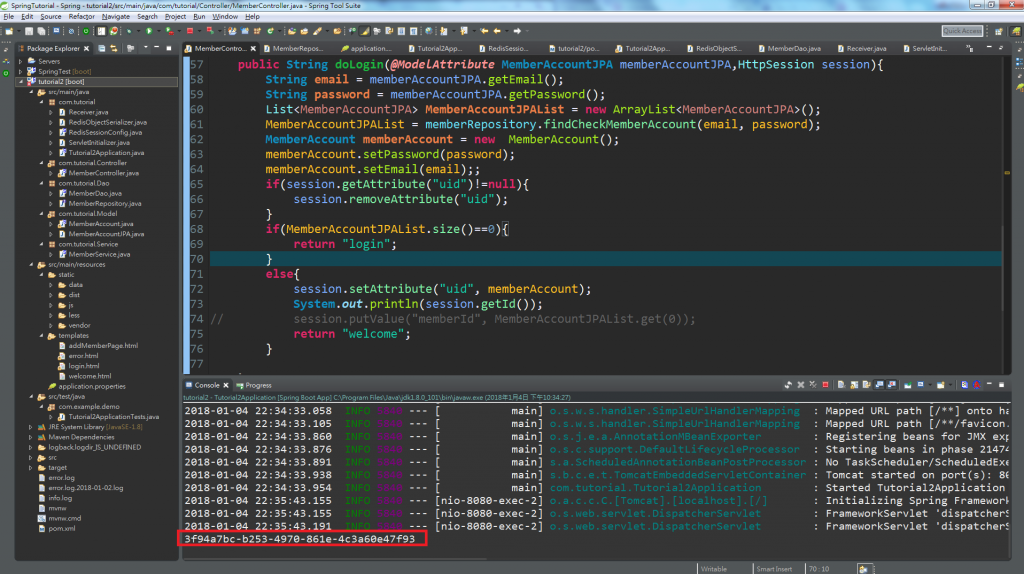Screen dimensions: 1024x574
Task: Toggle Scroll Lock in the Console toolbar
Action: pos(854,385)
